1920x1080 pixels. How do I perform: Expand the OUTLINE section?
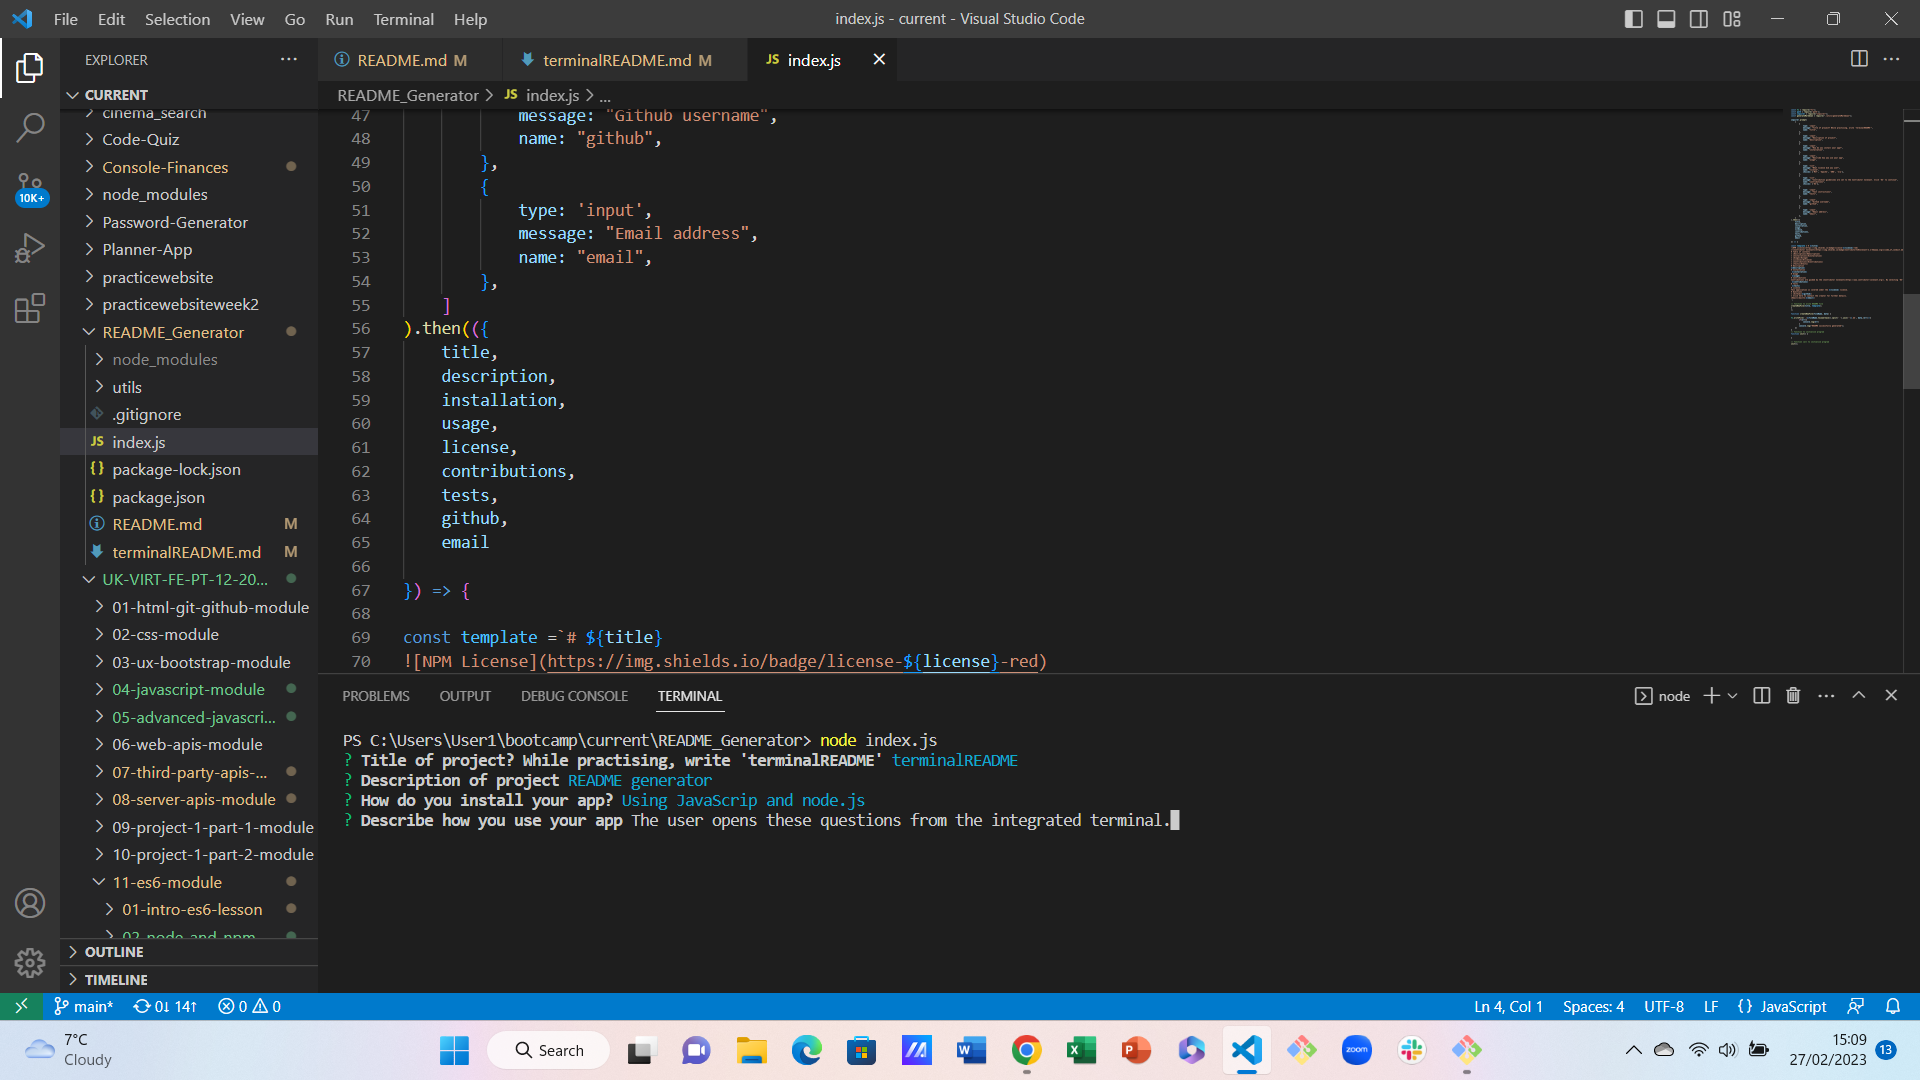pos(189,952)
